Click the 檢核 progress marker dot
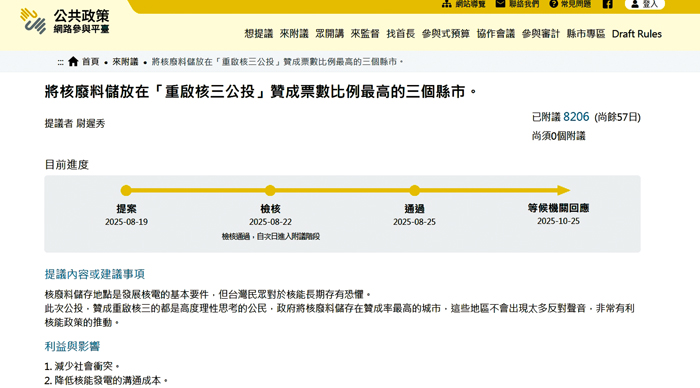Image resolution: width=700 pixels, height=388 pixels. (x=270, y=191)
